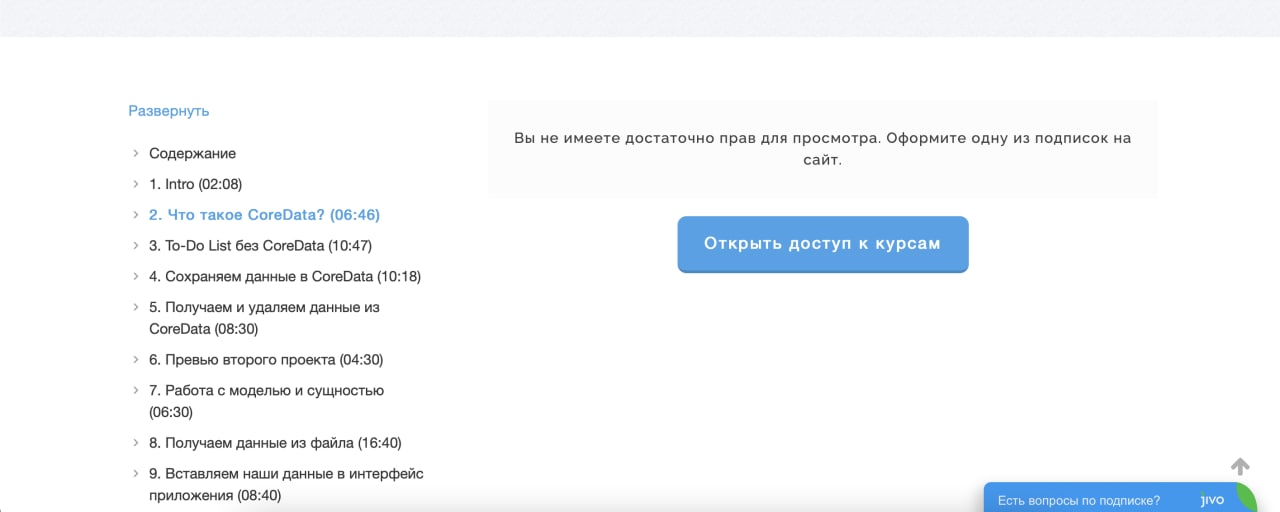Image resolution: width=1280 pixels, height=512 pixels.
Task: Click the scroll-to-top arrow icon
Action: point(1240,466)
